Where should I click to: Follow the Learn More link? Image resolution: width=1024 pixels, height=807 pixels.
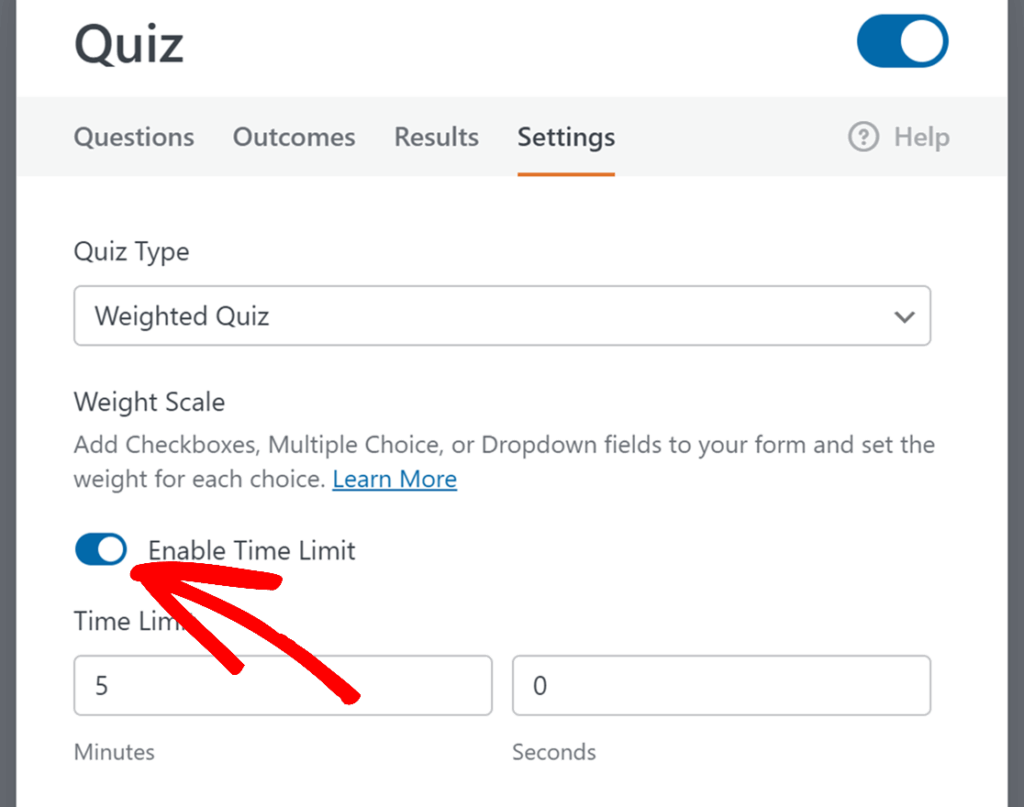pyautogui.click(x=394, y=479)
